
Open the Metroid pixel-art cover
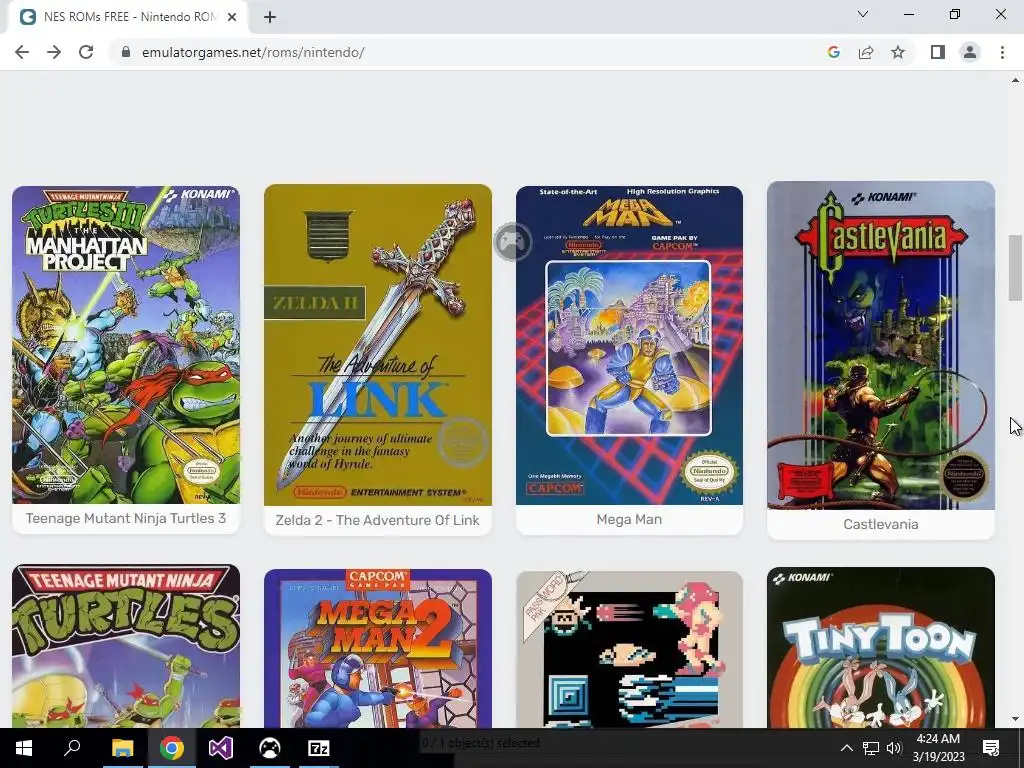(x=630, y=649)
